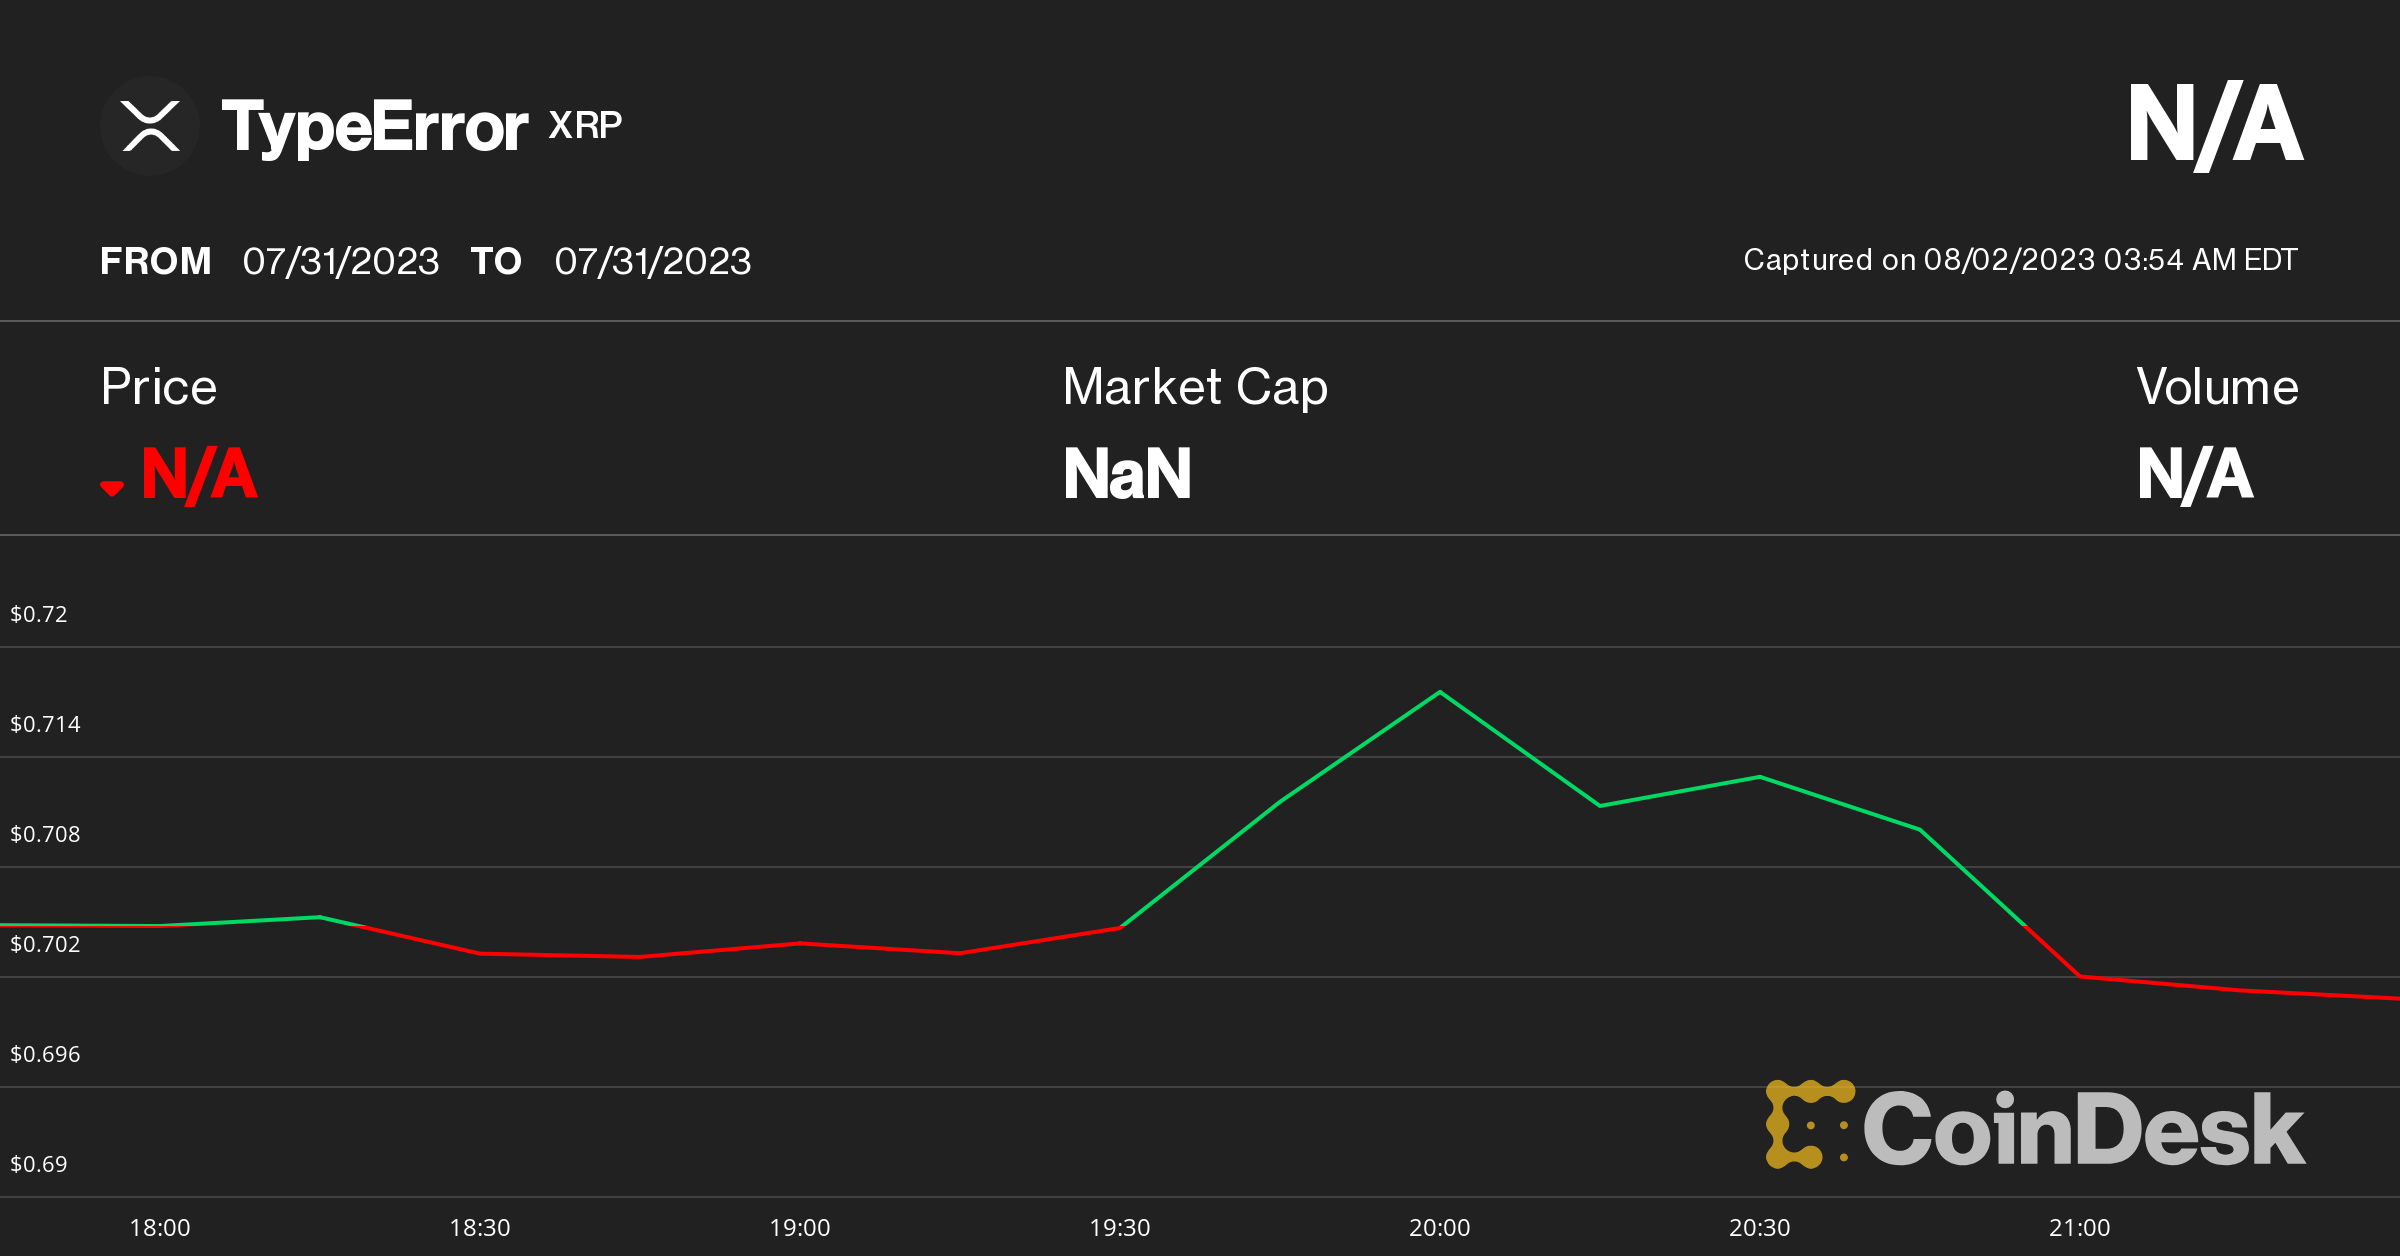Click the TypeError asset title
2400x1256 pixels.
[374, 127]
